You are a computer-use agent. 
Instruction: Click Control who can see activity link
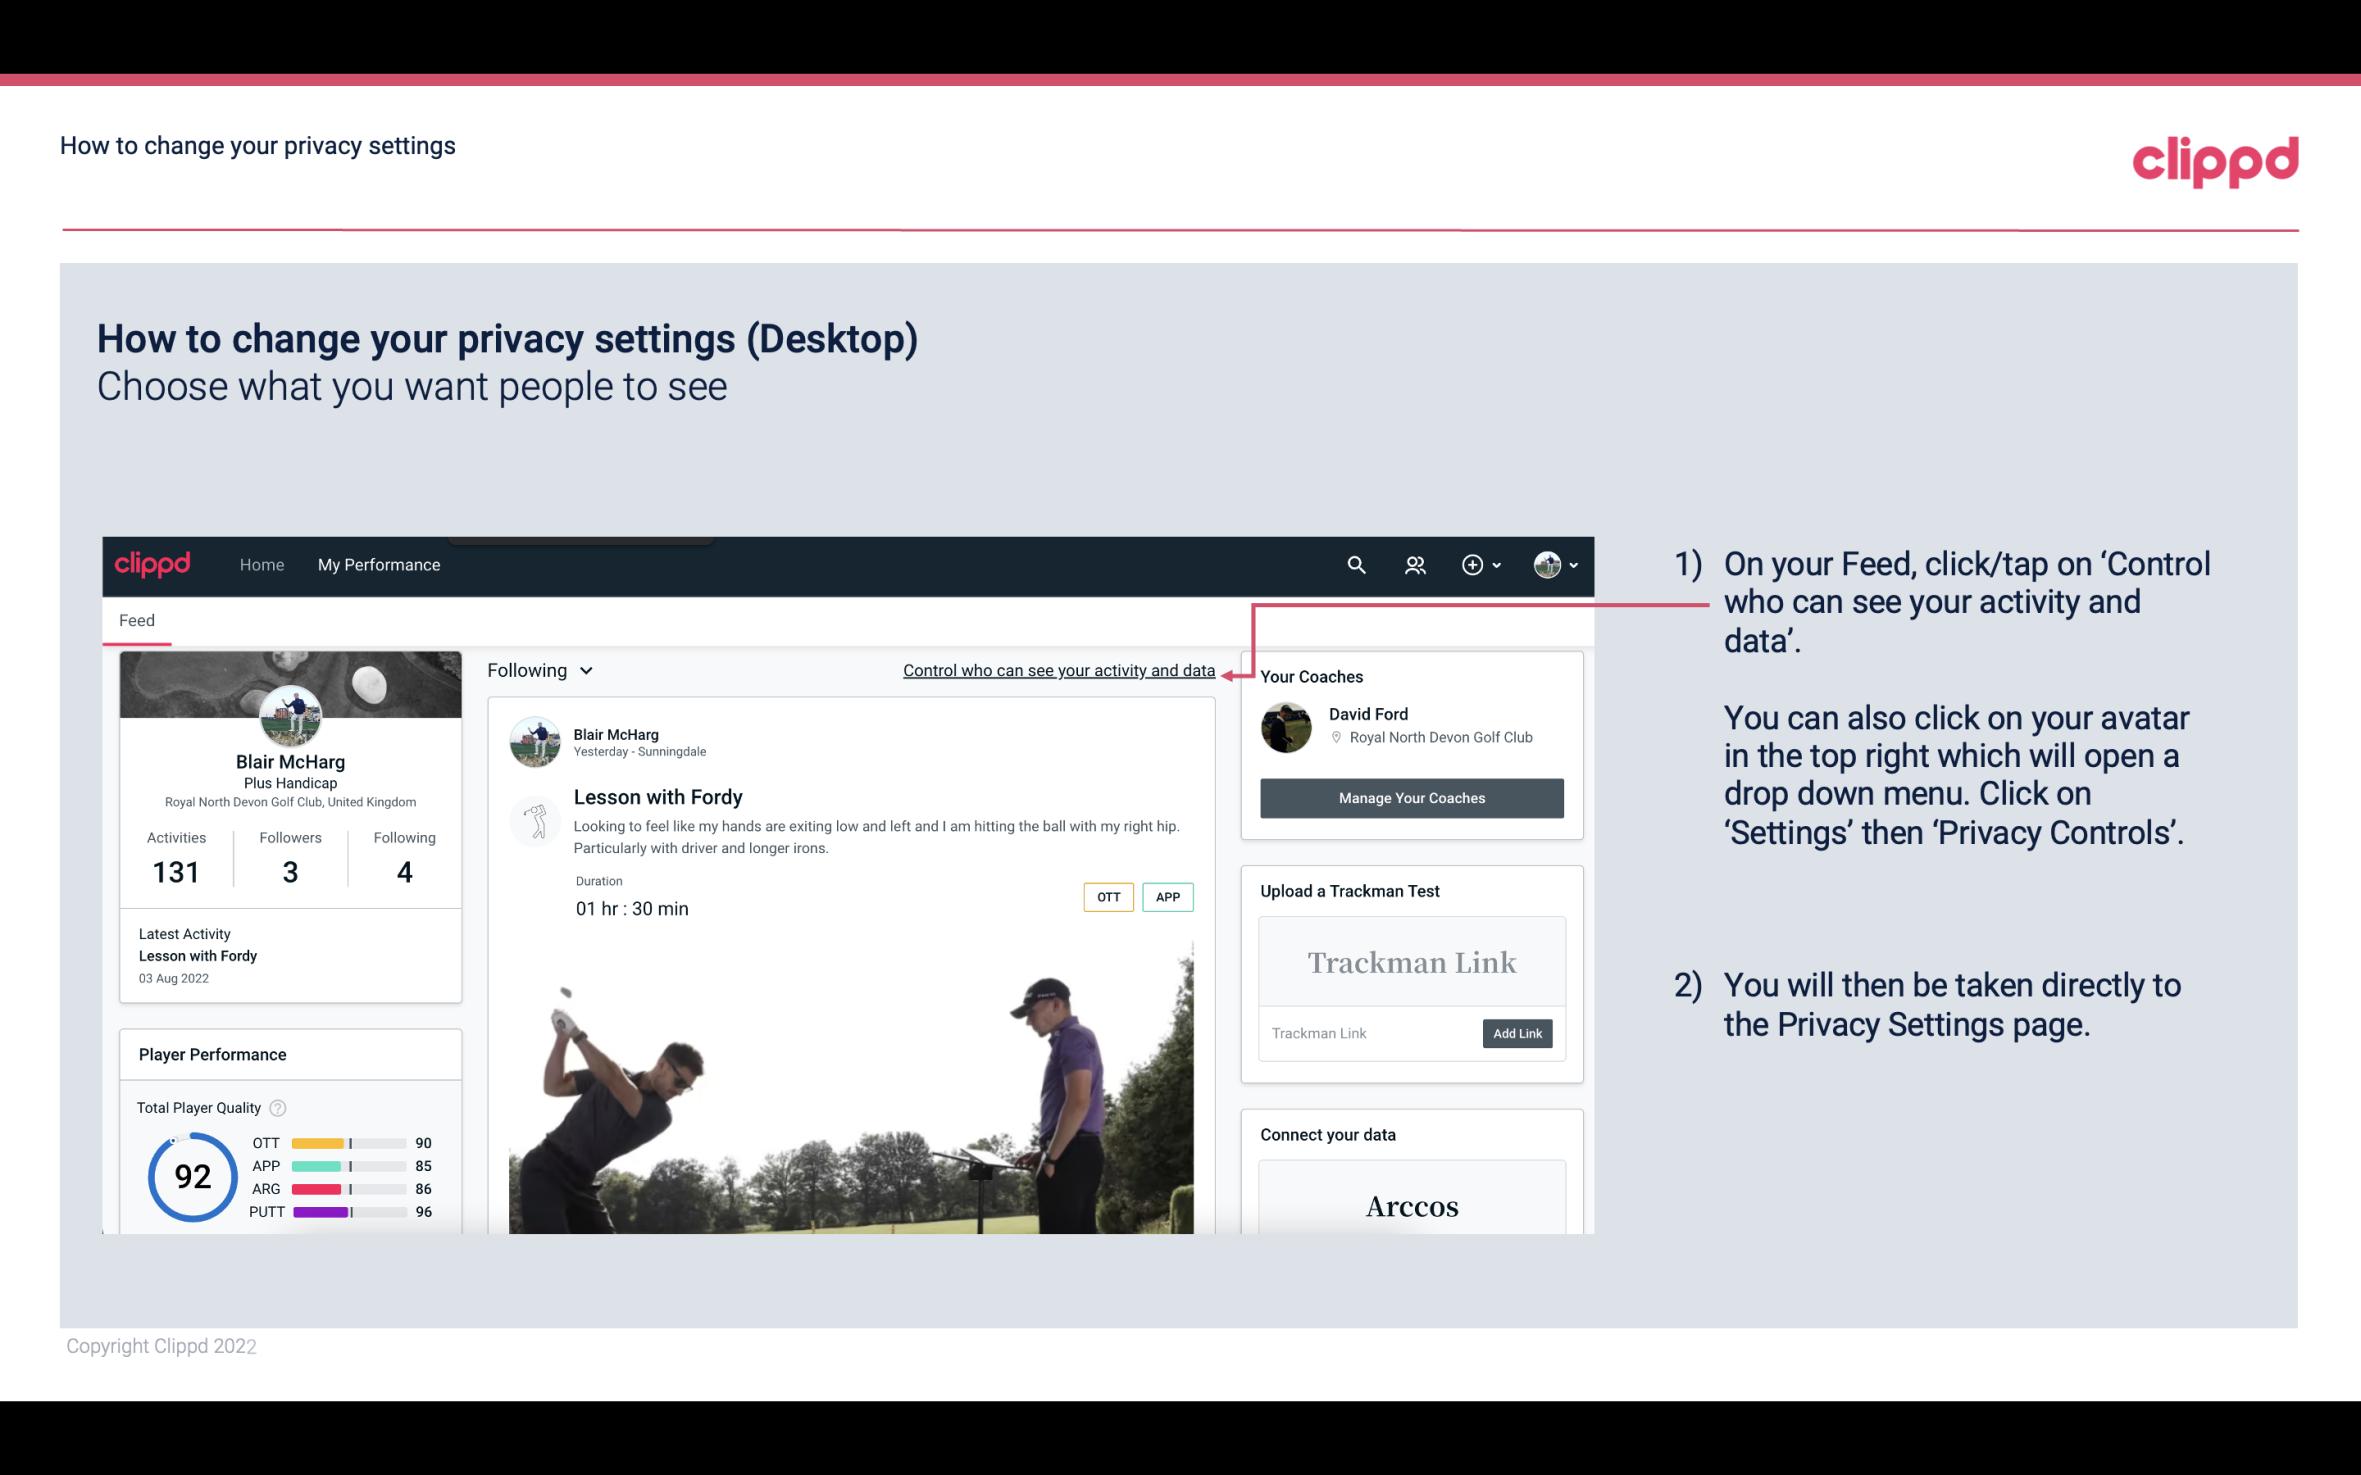tap(1058, 668)
